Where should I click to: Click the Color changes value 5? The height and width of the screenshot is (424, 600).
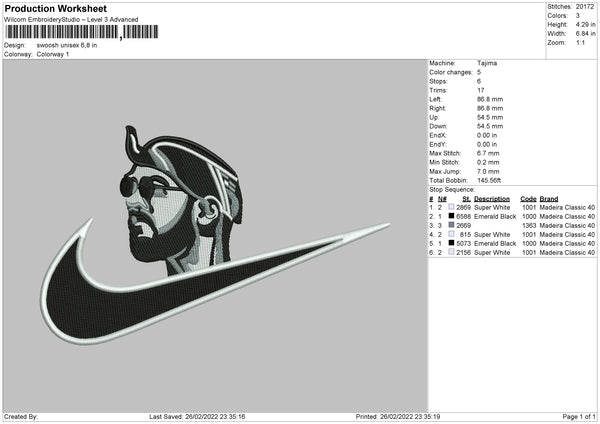479,72
